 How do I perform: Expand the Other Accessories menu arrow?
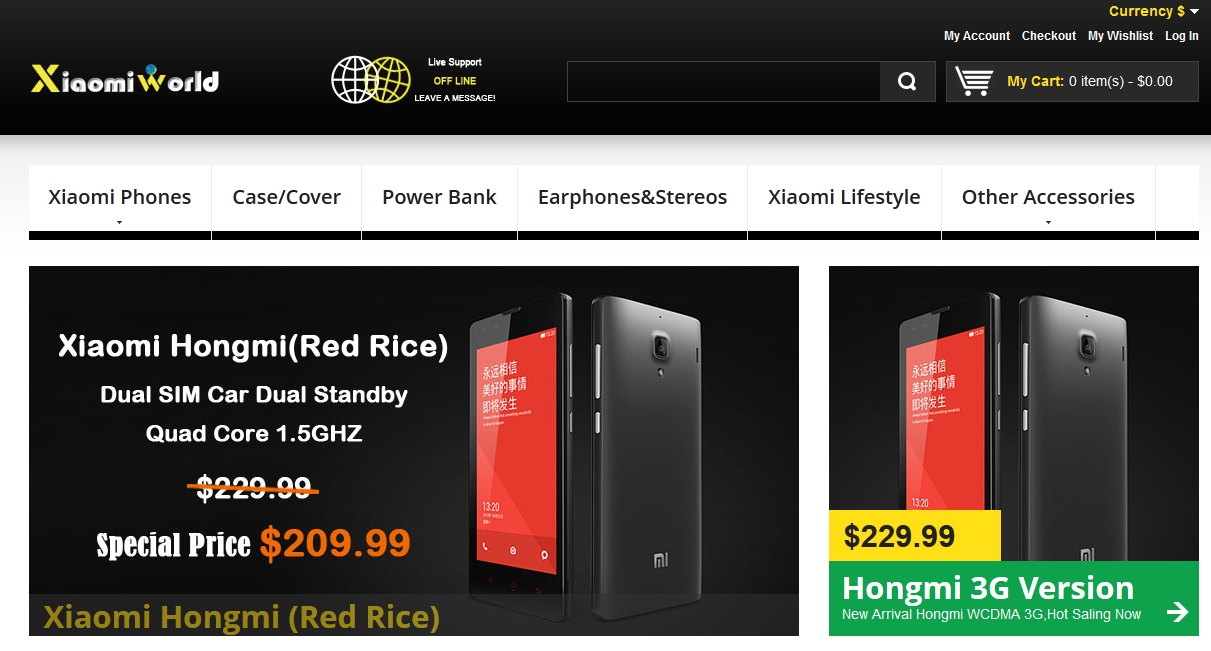tap(1048, 223)
